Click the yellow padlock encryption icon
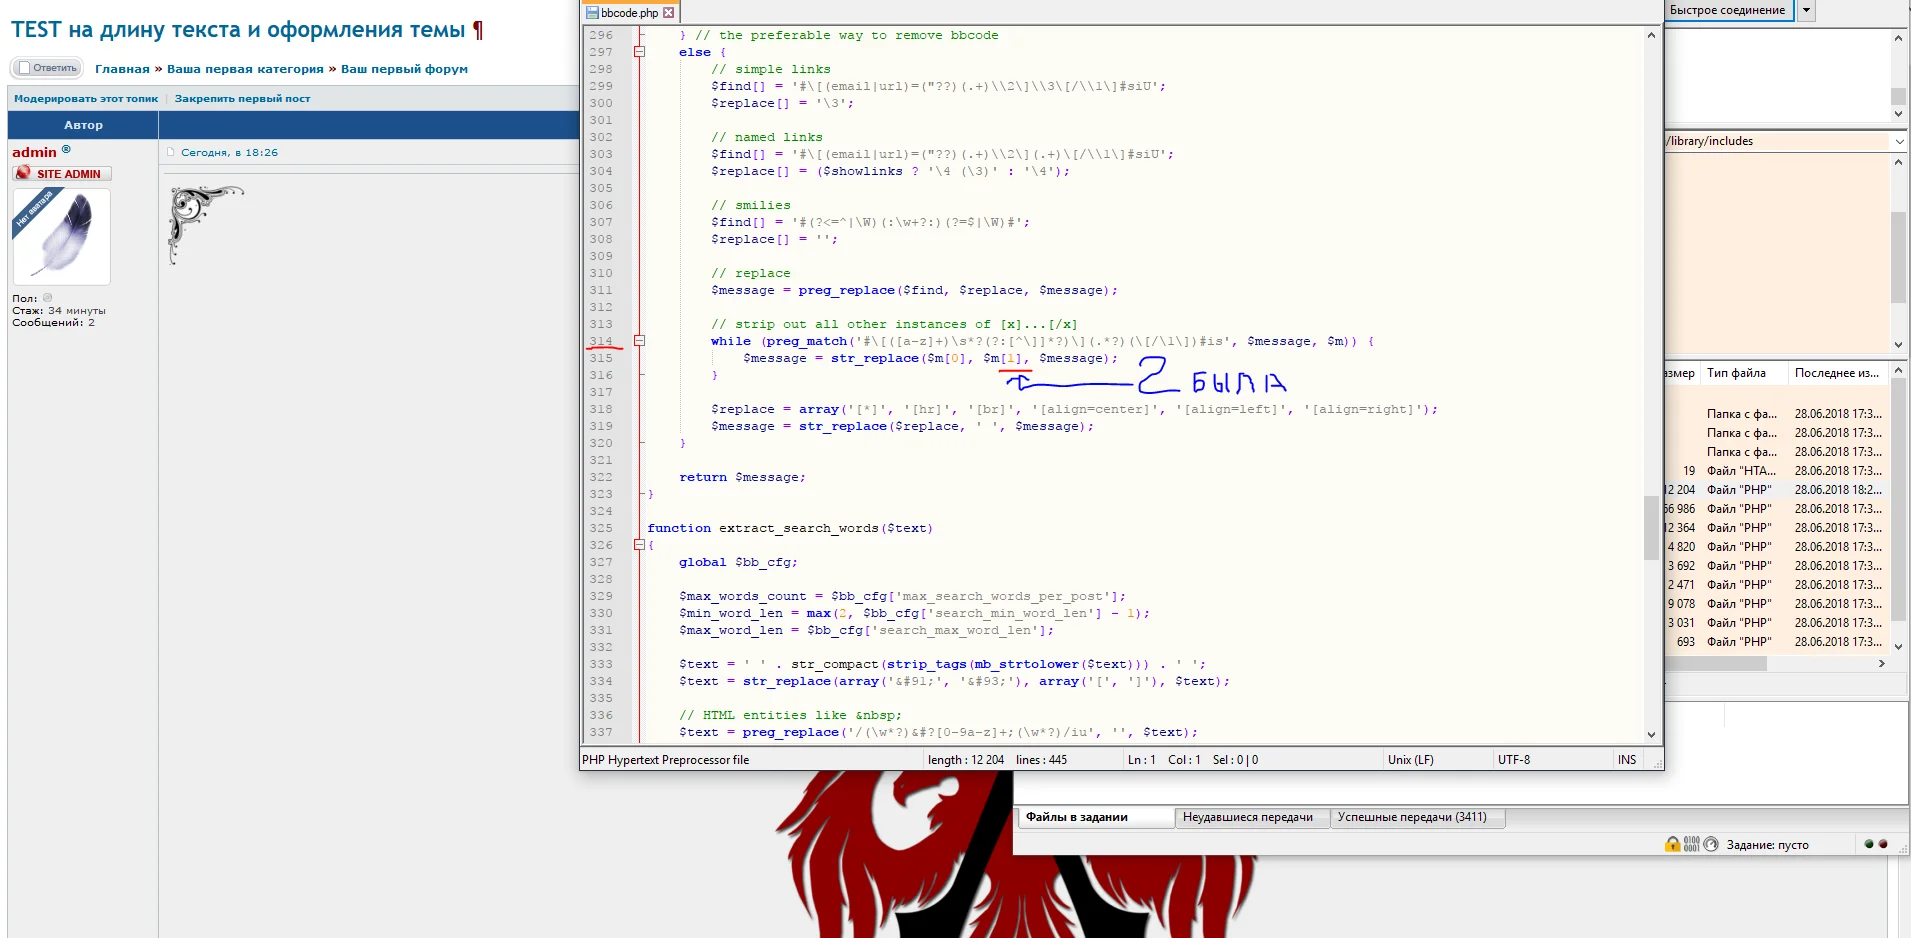This screenshot has height=938, width=1911. 1672,844
